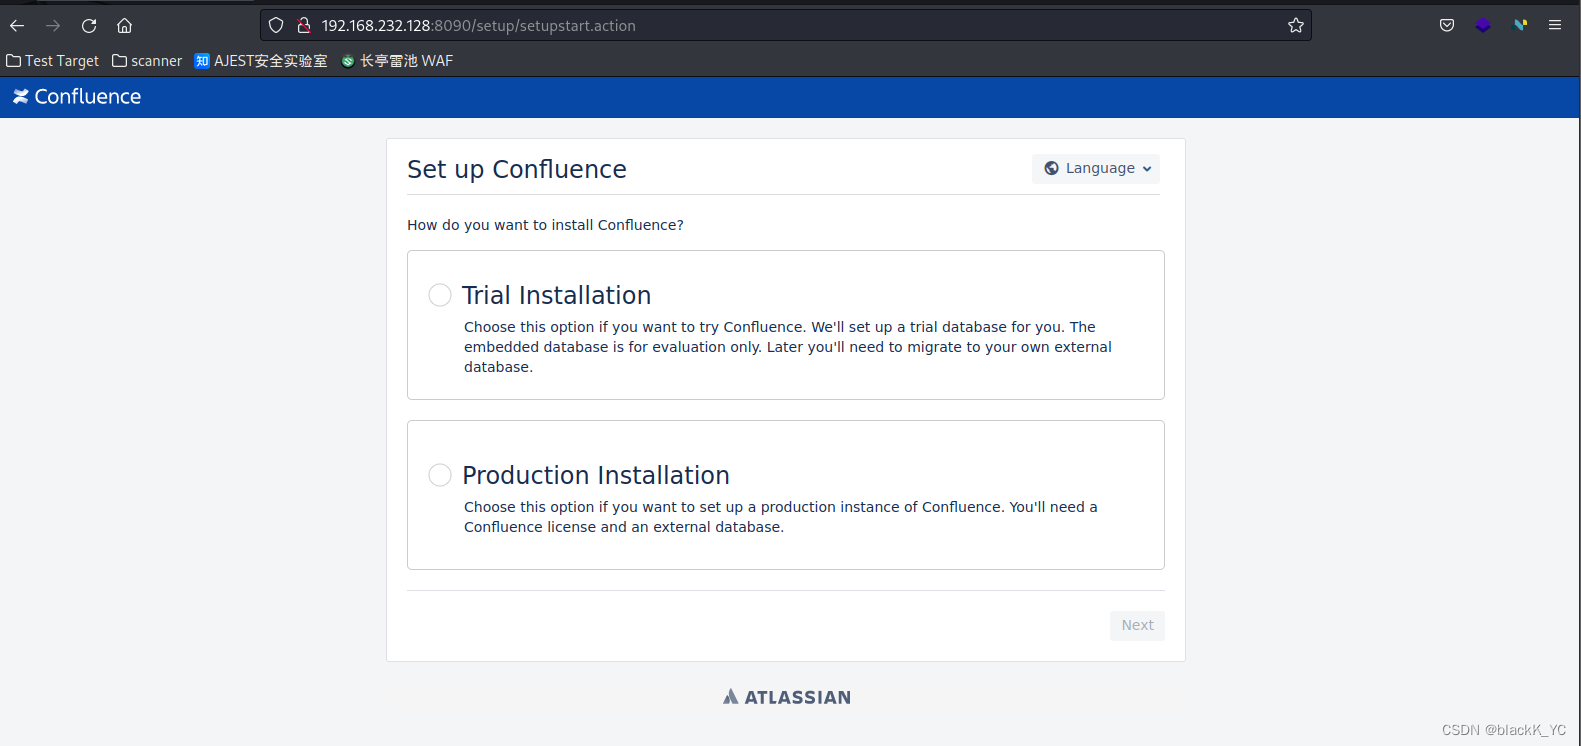
Task: Click the Production Installation heading
Action: [596, 475]
